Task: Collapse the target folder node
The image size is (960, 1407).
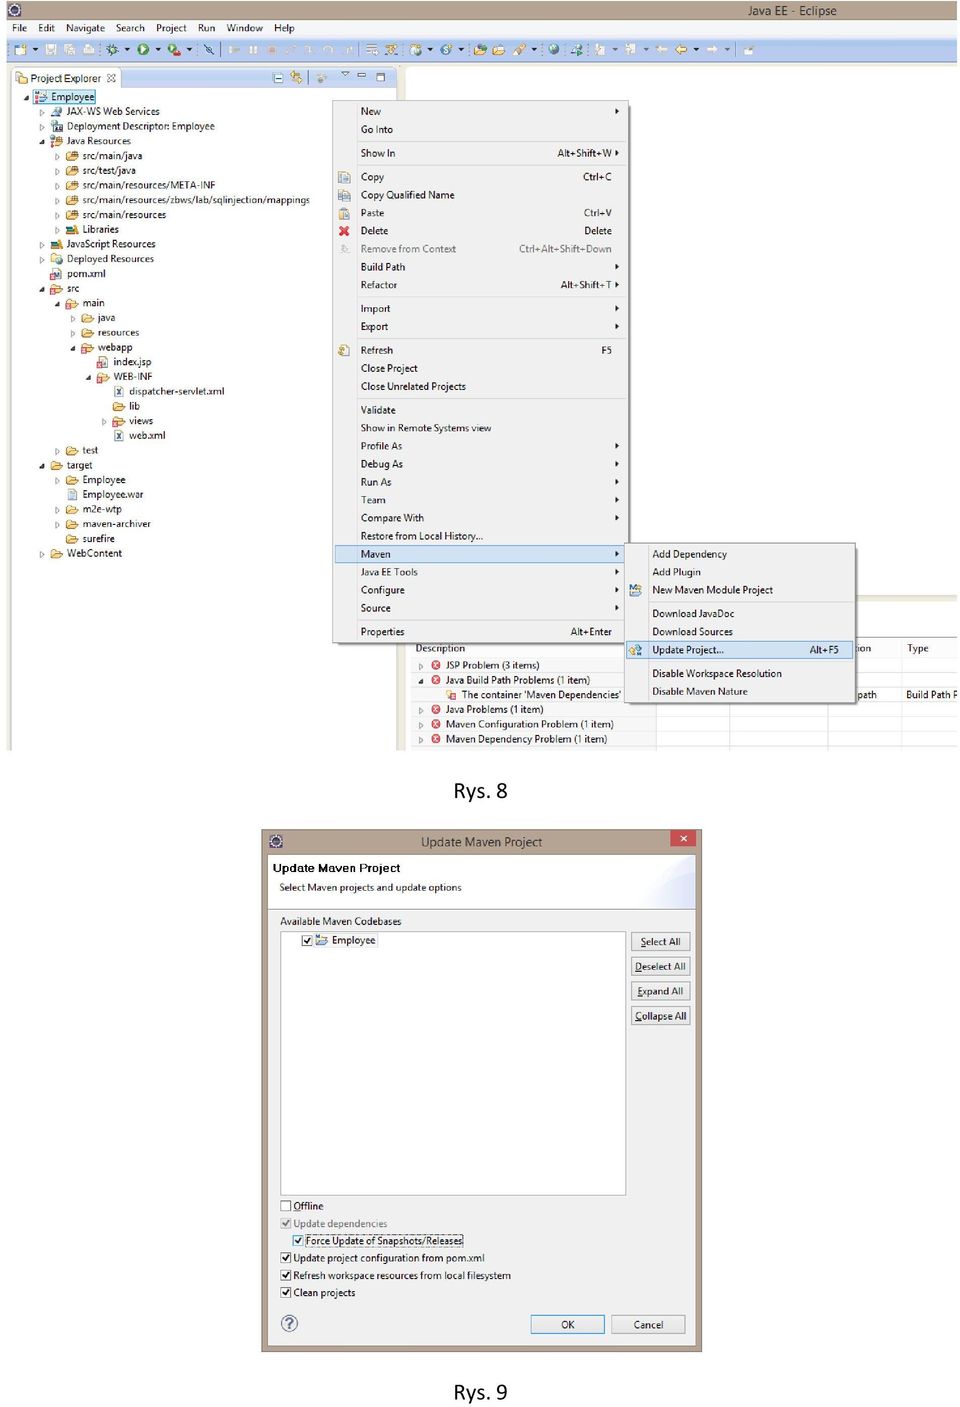Action: pyautogui.click(x=42, y=466)
